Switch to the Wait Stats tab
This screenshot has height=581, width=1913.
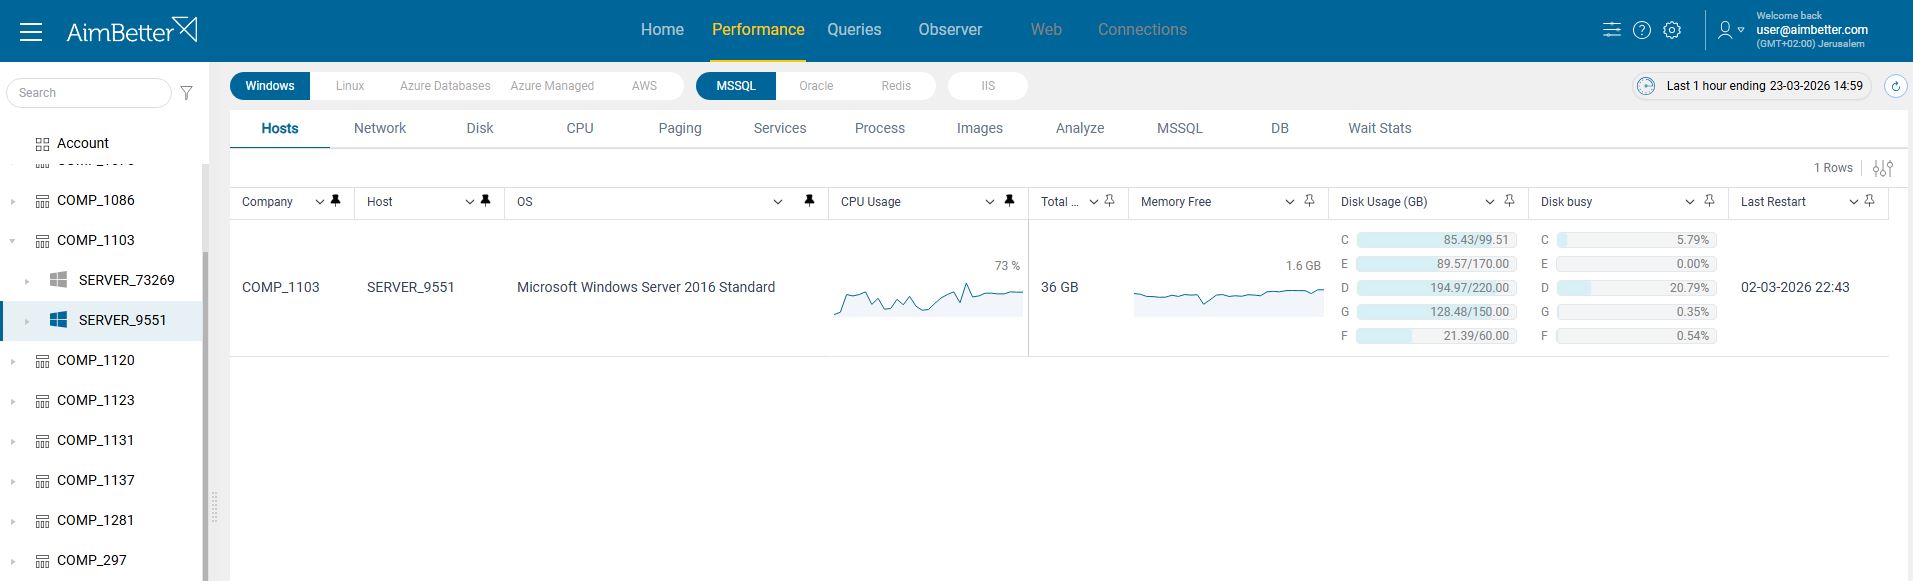1379,128
